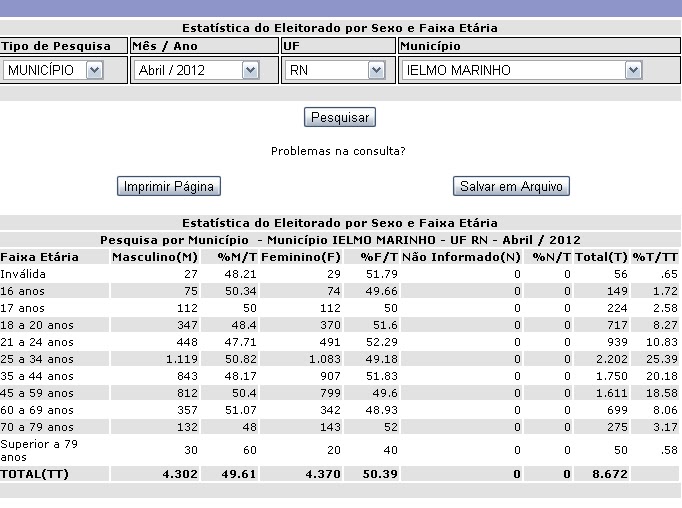Select the Feminino(F) column header
The image size is (682, 508).
301,257
